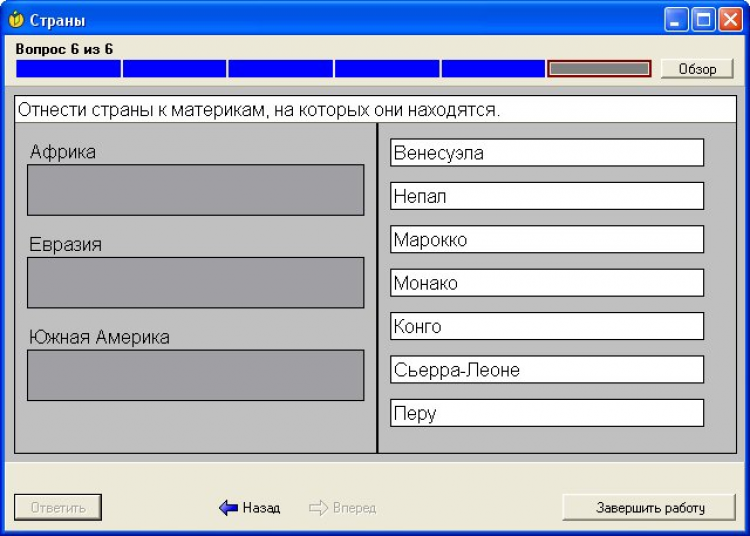Click the Евразия heading label

pyautogui.click(x=66, y=244)
